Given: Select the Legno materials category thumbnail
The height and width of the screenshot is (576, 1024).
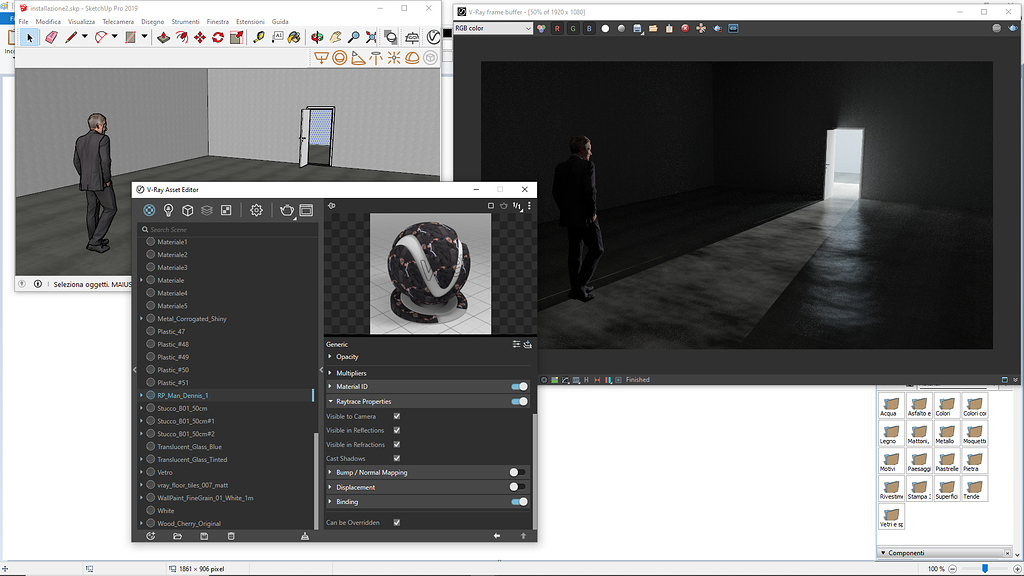Looking at the screenshot, I should (891, 435).
